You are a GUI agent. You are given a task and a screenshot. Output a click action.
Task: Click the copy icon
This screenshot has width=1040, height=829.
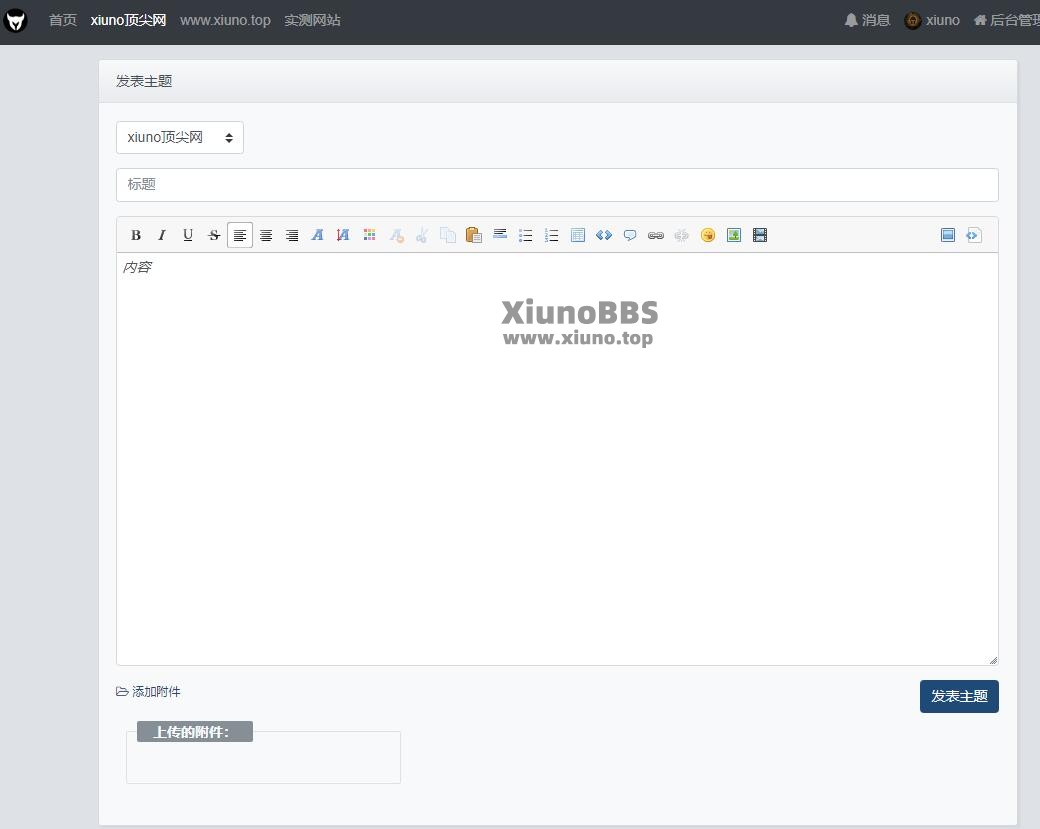point(448,235)
